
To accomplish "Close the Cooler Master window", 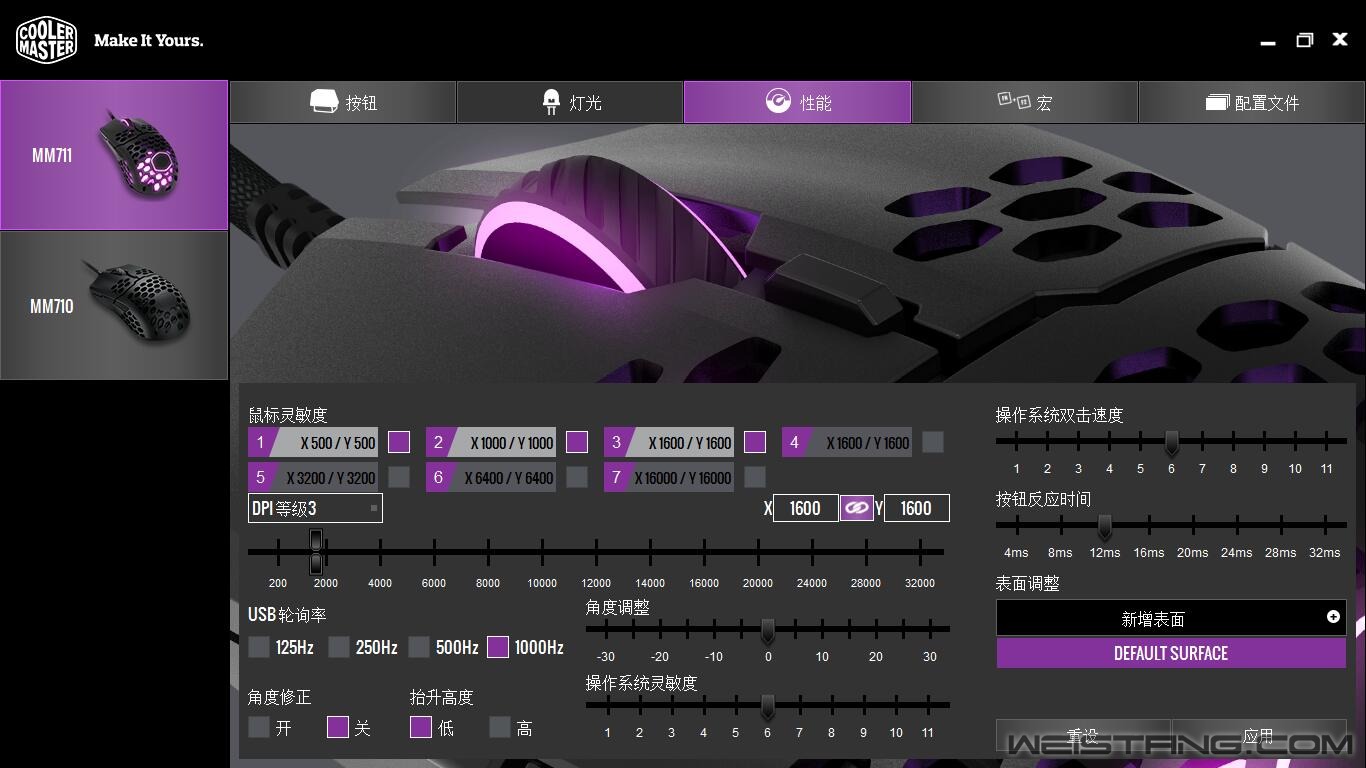I will (x=1340, y=39).
